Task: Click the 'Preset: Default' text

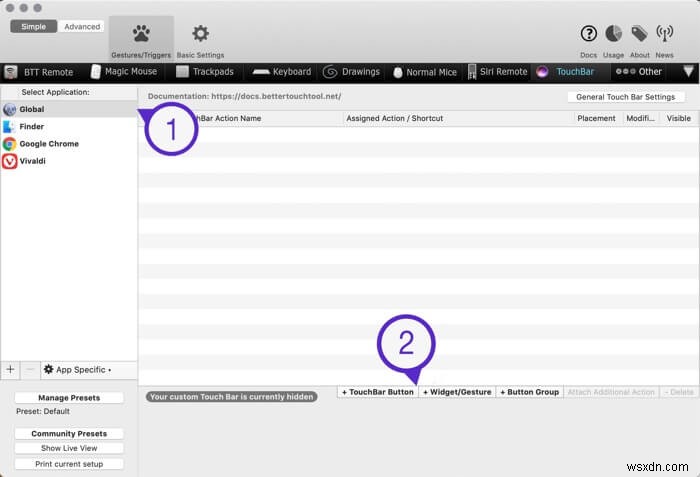Action: pyautogui.click(x=43, y=411)
